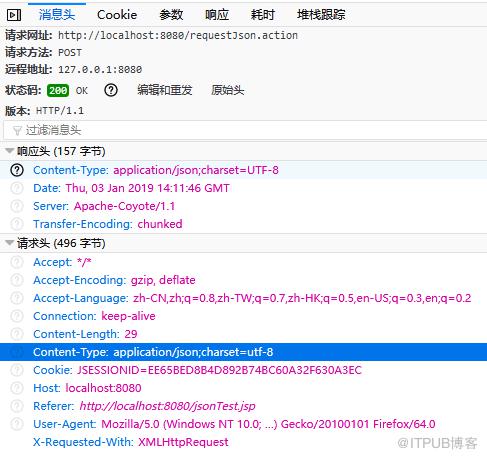Switch to the Cookie tab

tap(117, 15)
